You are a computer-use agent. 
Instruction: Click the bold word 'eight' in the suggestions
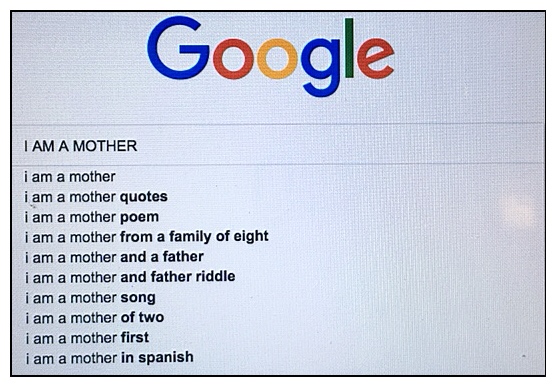(251, 237)
